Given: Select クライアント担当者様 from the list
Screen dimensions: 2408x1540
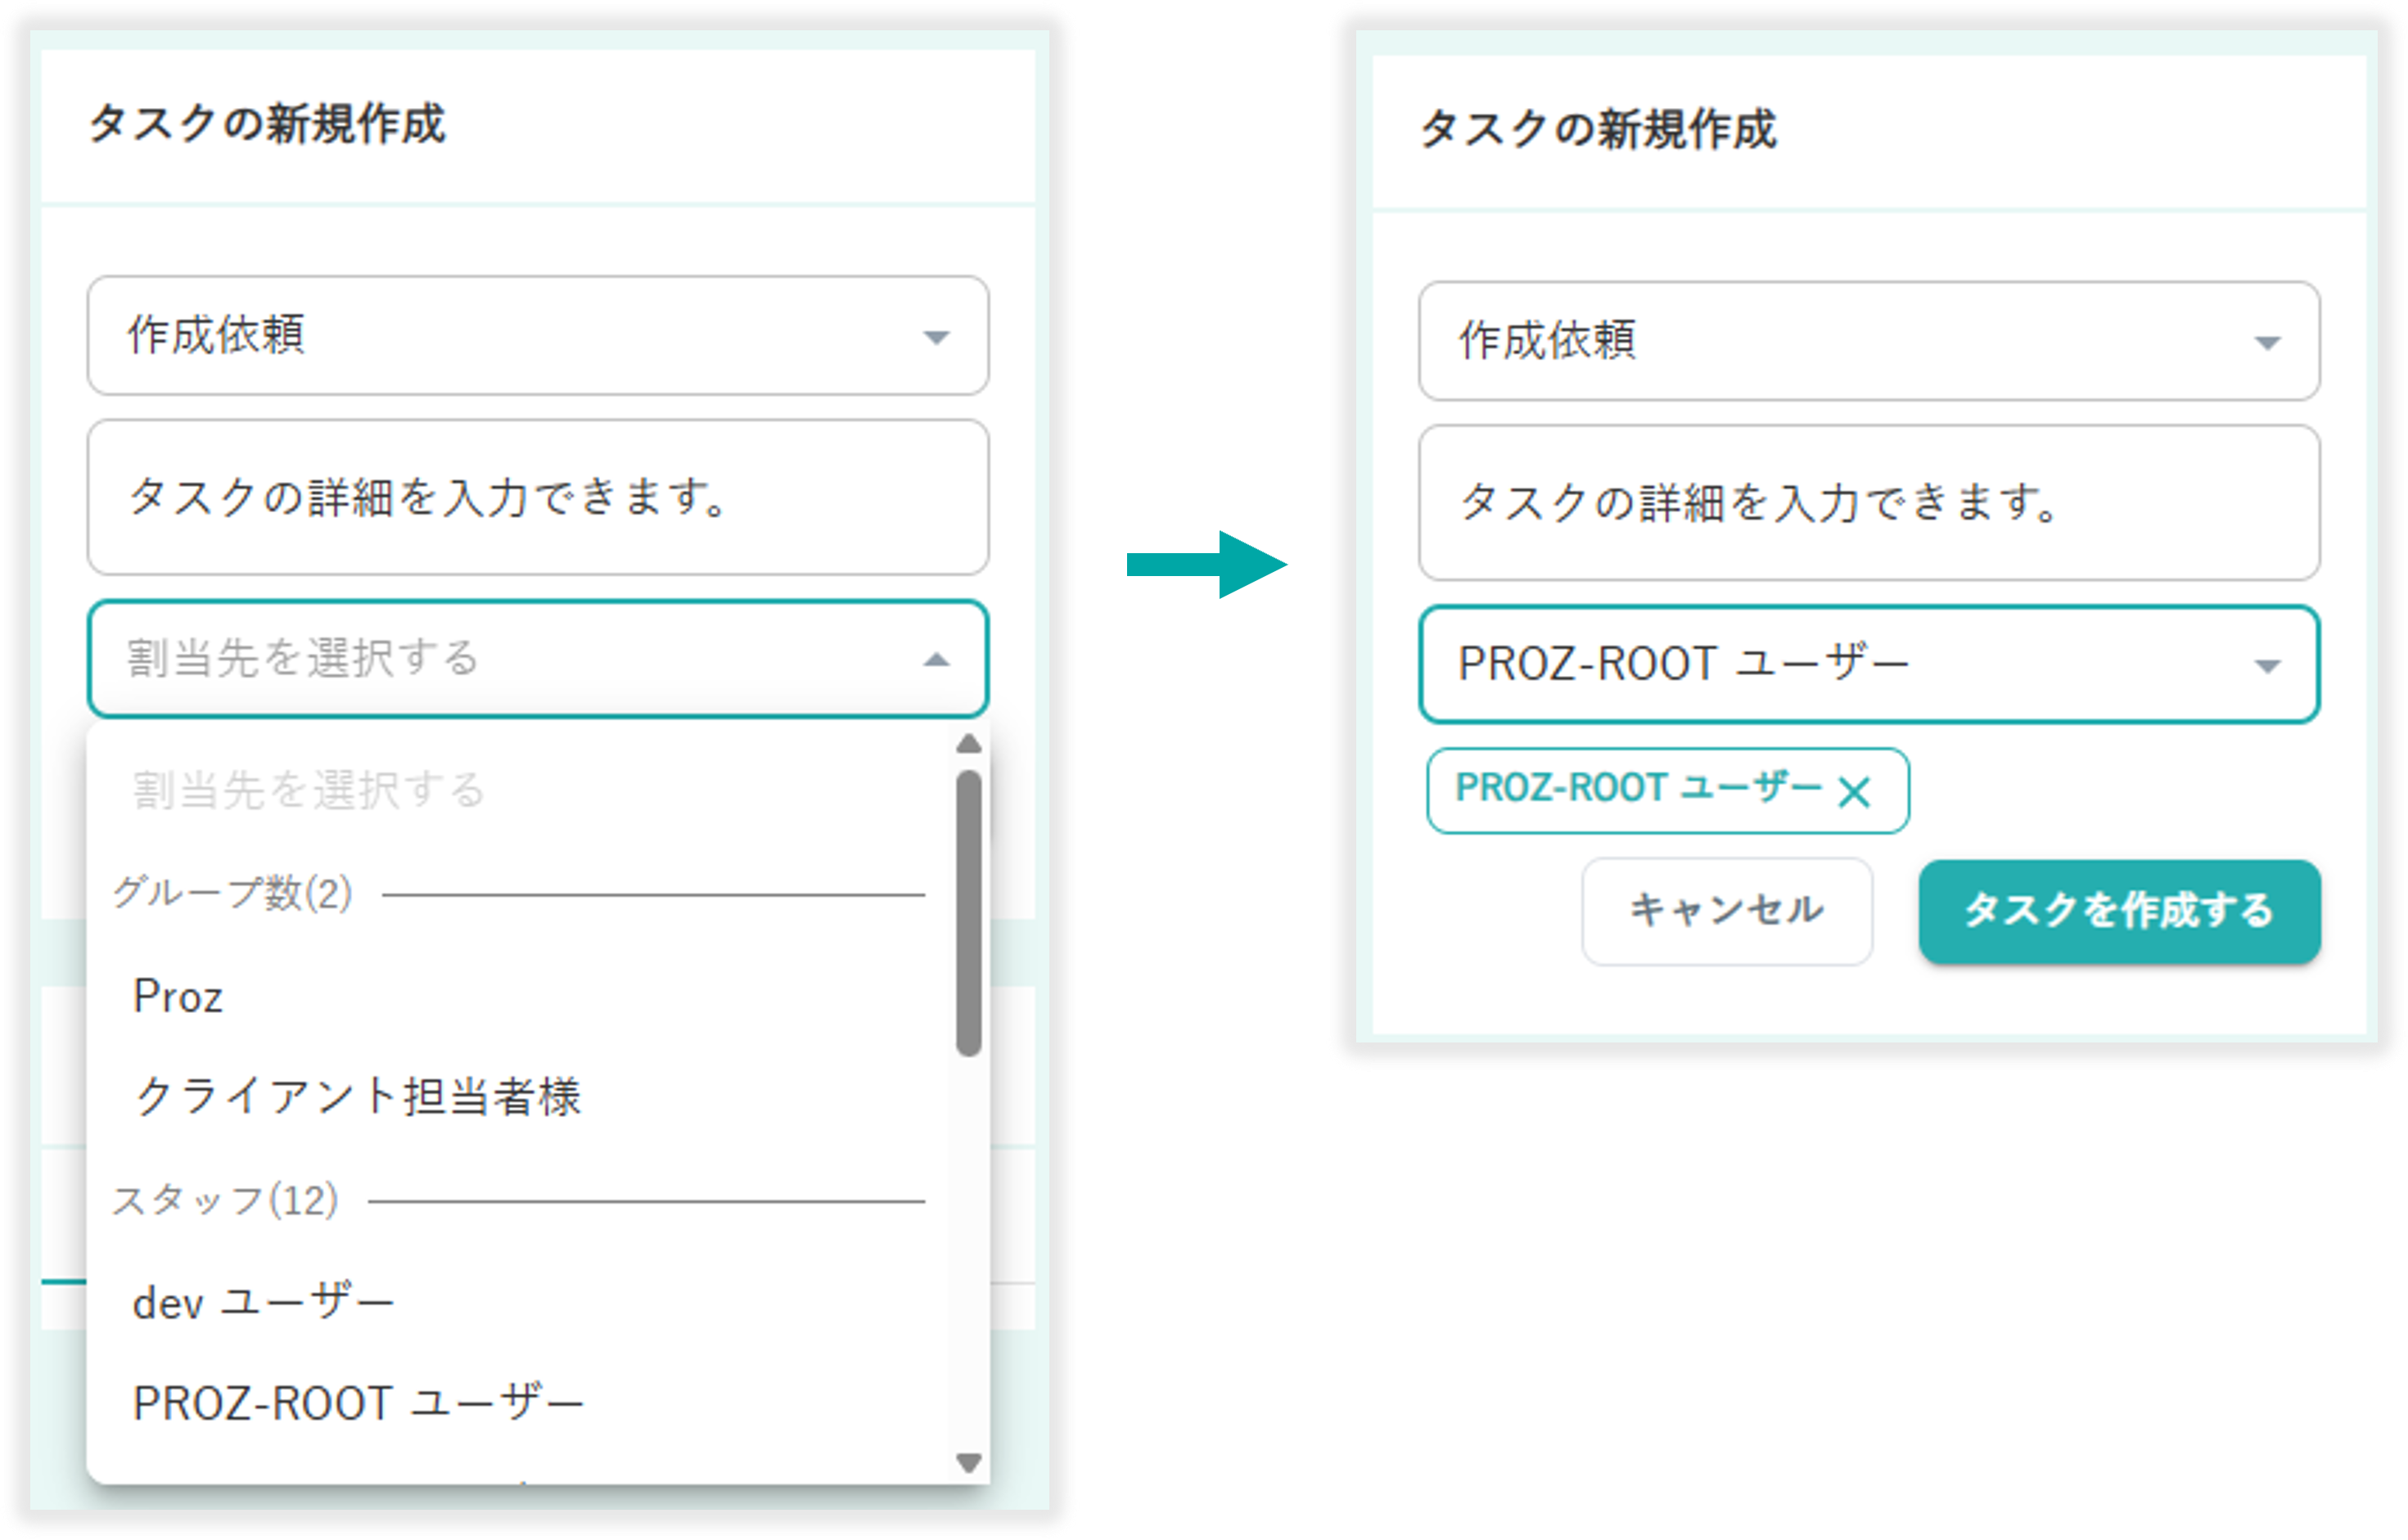Looking at the screenshot, I should 357,1096.
